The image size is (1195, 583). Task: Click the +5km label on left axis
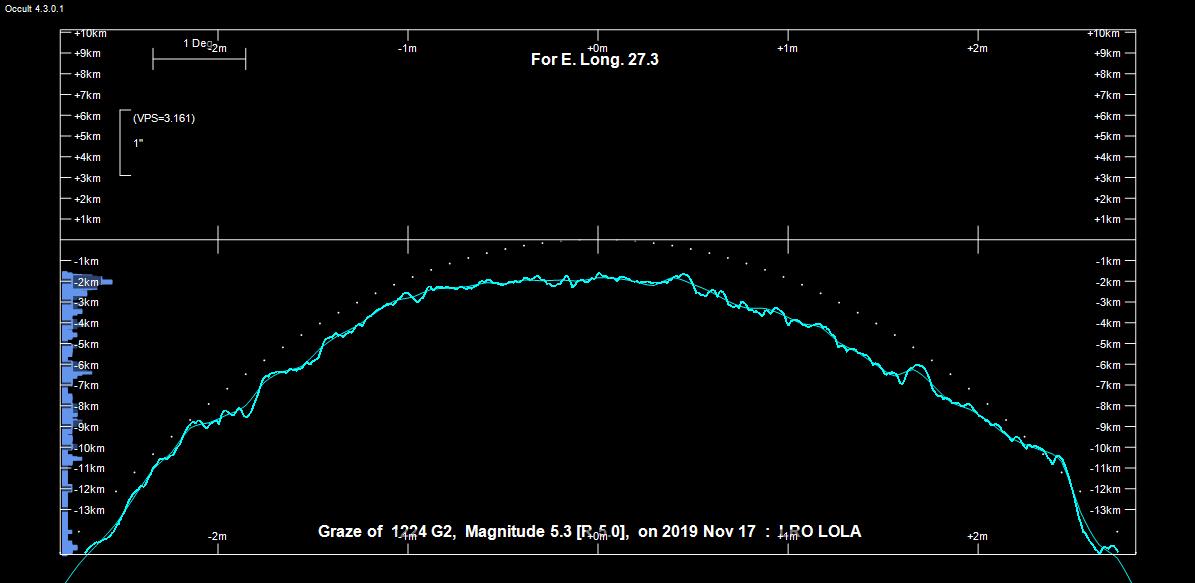(x=87, y=136)
